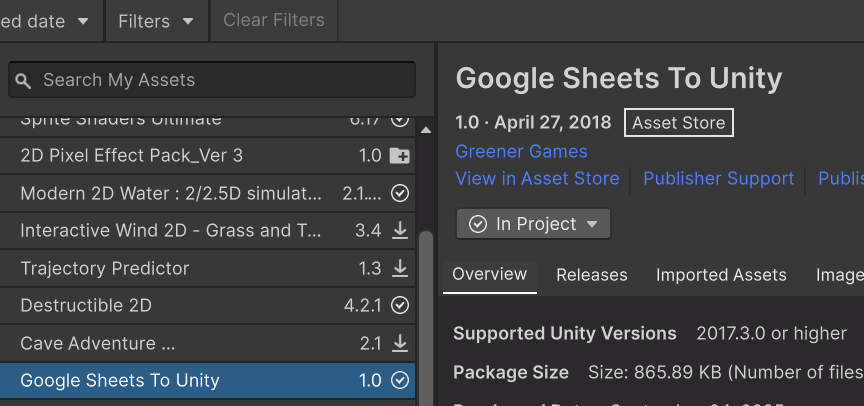Click the Search My Assets field
Viewport: 864px width, 406px height.
[220, 80]
